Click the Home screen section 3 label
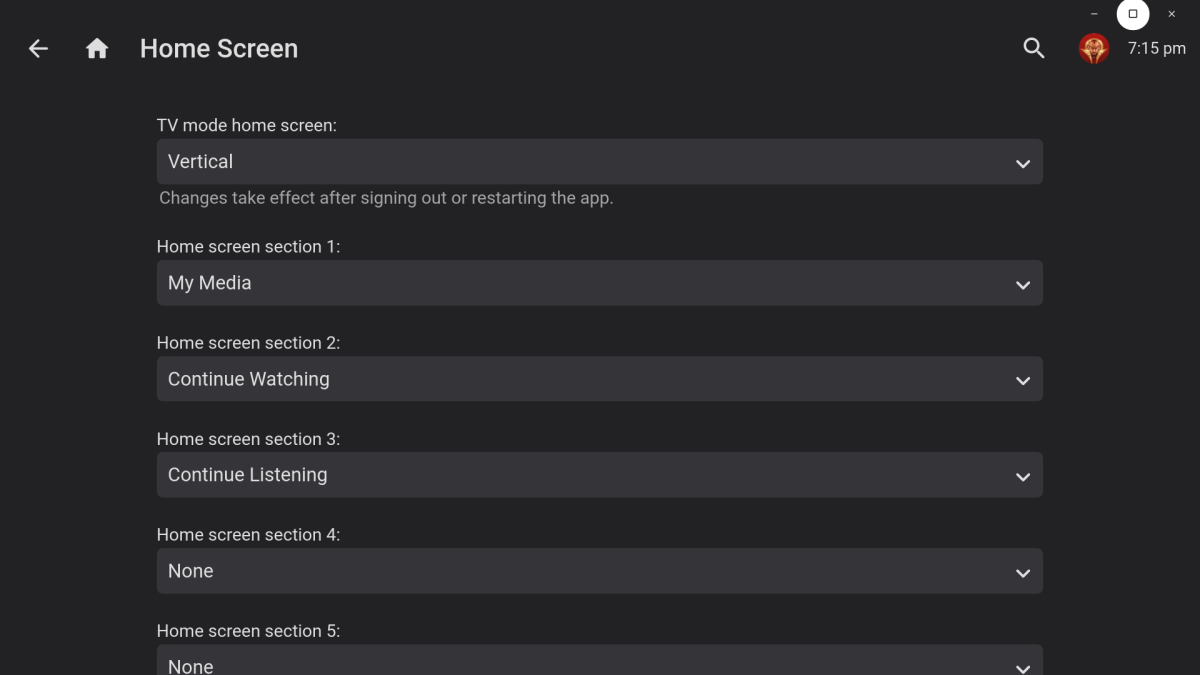 point(248,438)
